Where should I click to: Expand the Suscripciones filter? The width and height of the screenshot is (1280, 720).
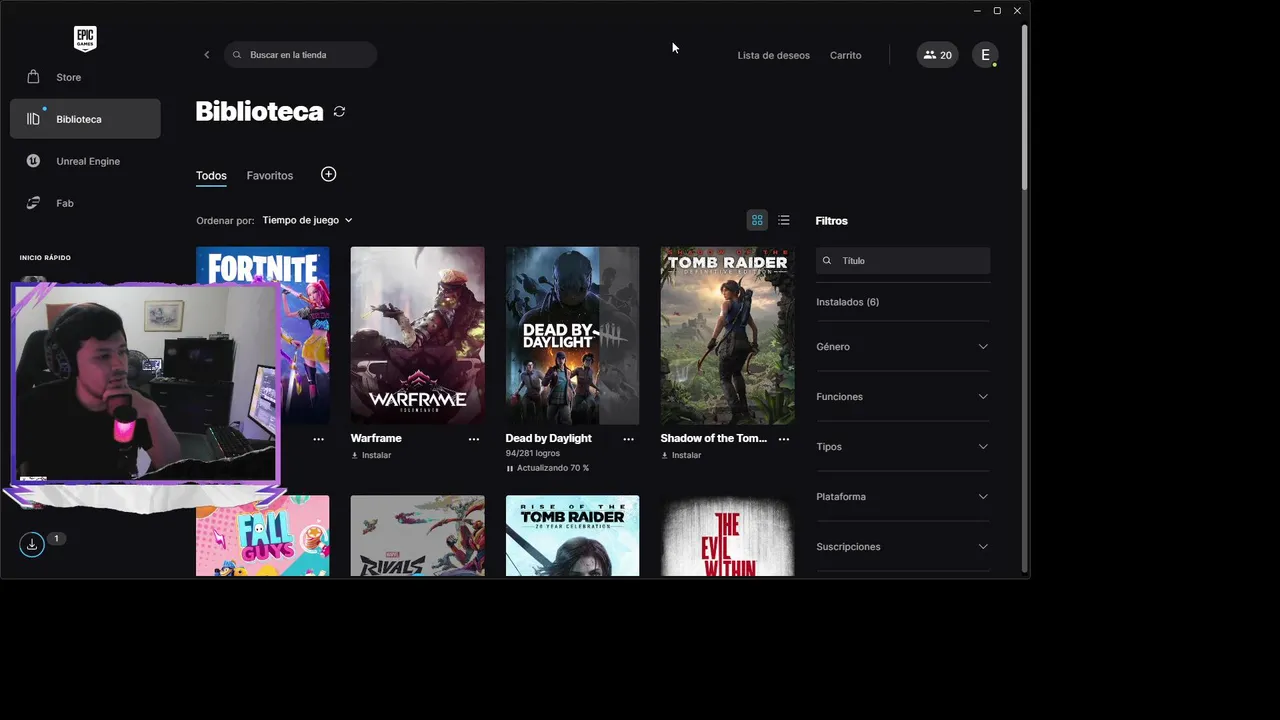tap(903, 547)
